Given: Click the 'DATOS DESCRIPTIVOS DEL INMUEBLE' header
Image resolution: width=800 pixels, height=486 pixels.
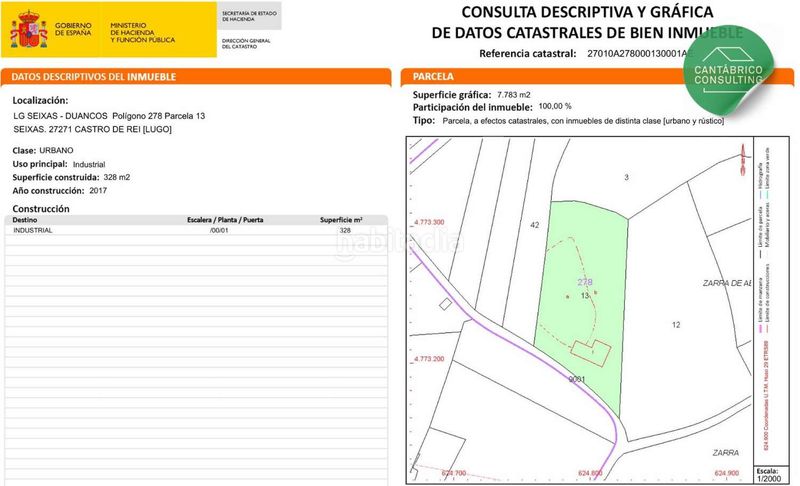Looking at the screenshot, I should click(93, 77).
